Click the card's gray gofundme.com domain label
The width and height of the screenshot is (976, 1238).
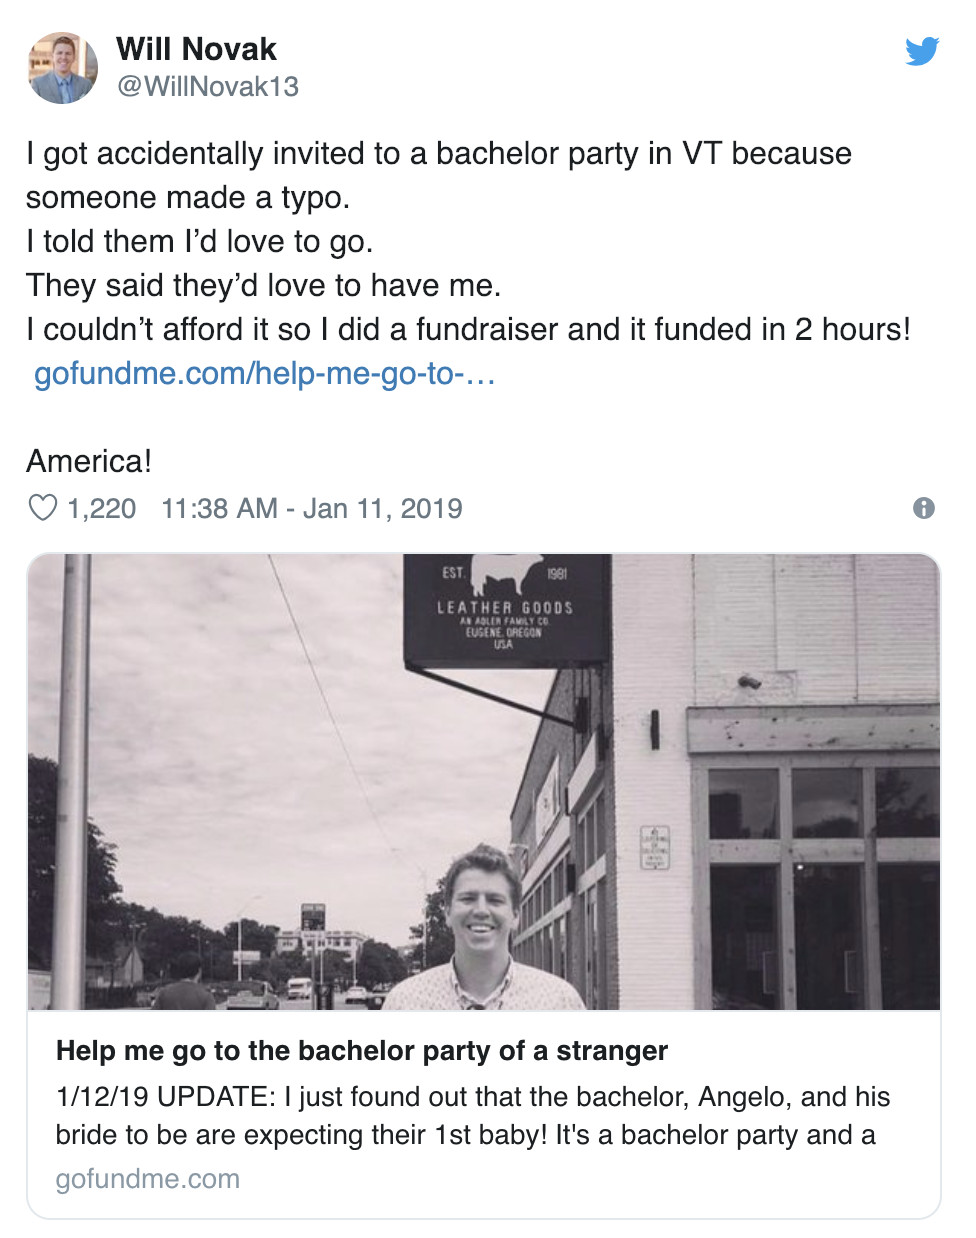coord(148,1179)
